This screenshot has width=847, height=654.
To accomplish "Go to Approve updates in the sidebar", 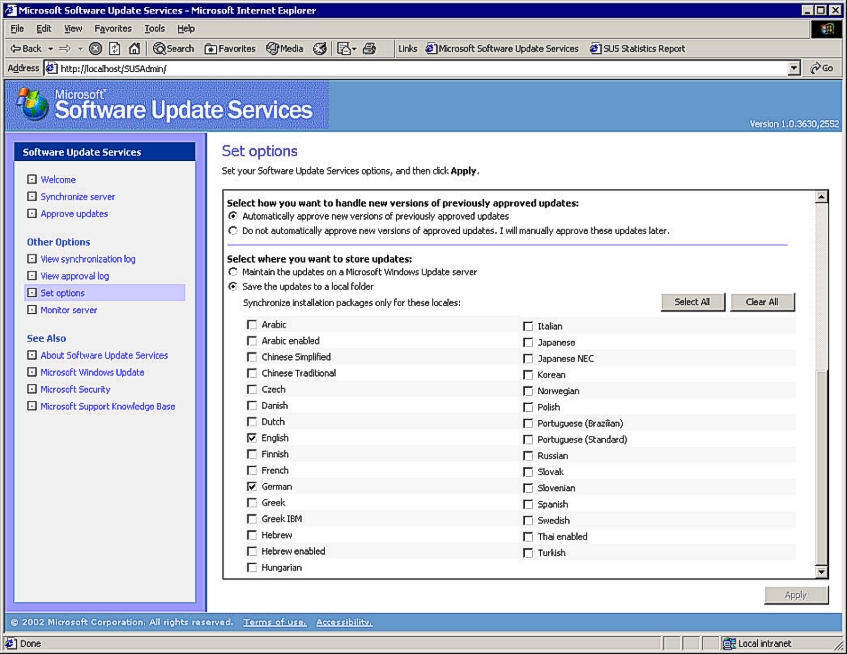I will 75,213.
